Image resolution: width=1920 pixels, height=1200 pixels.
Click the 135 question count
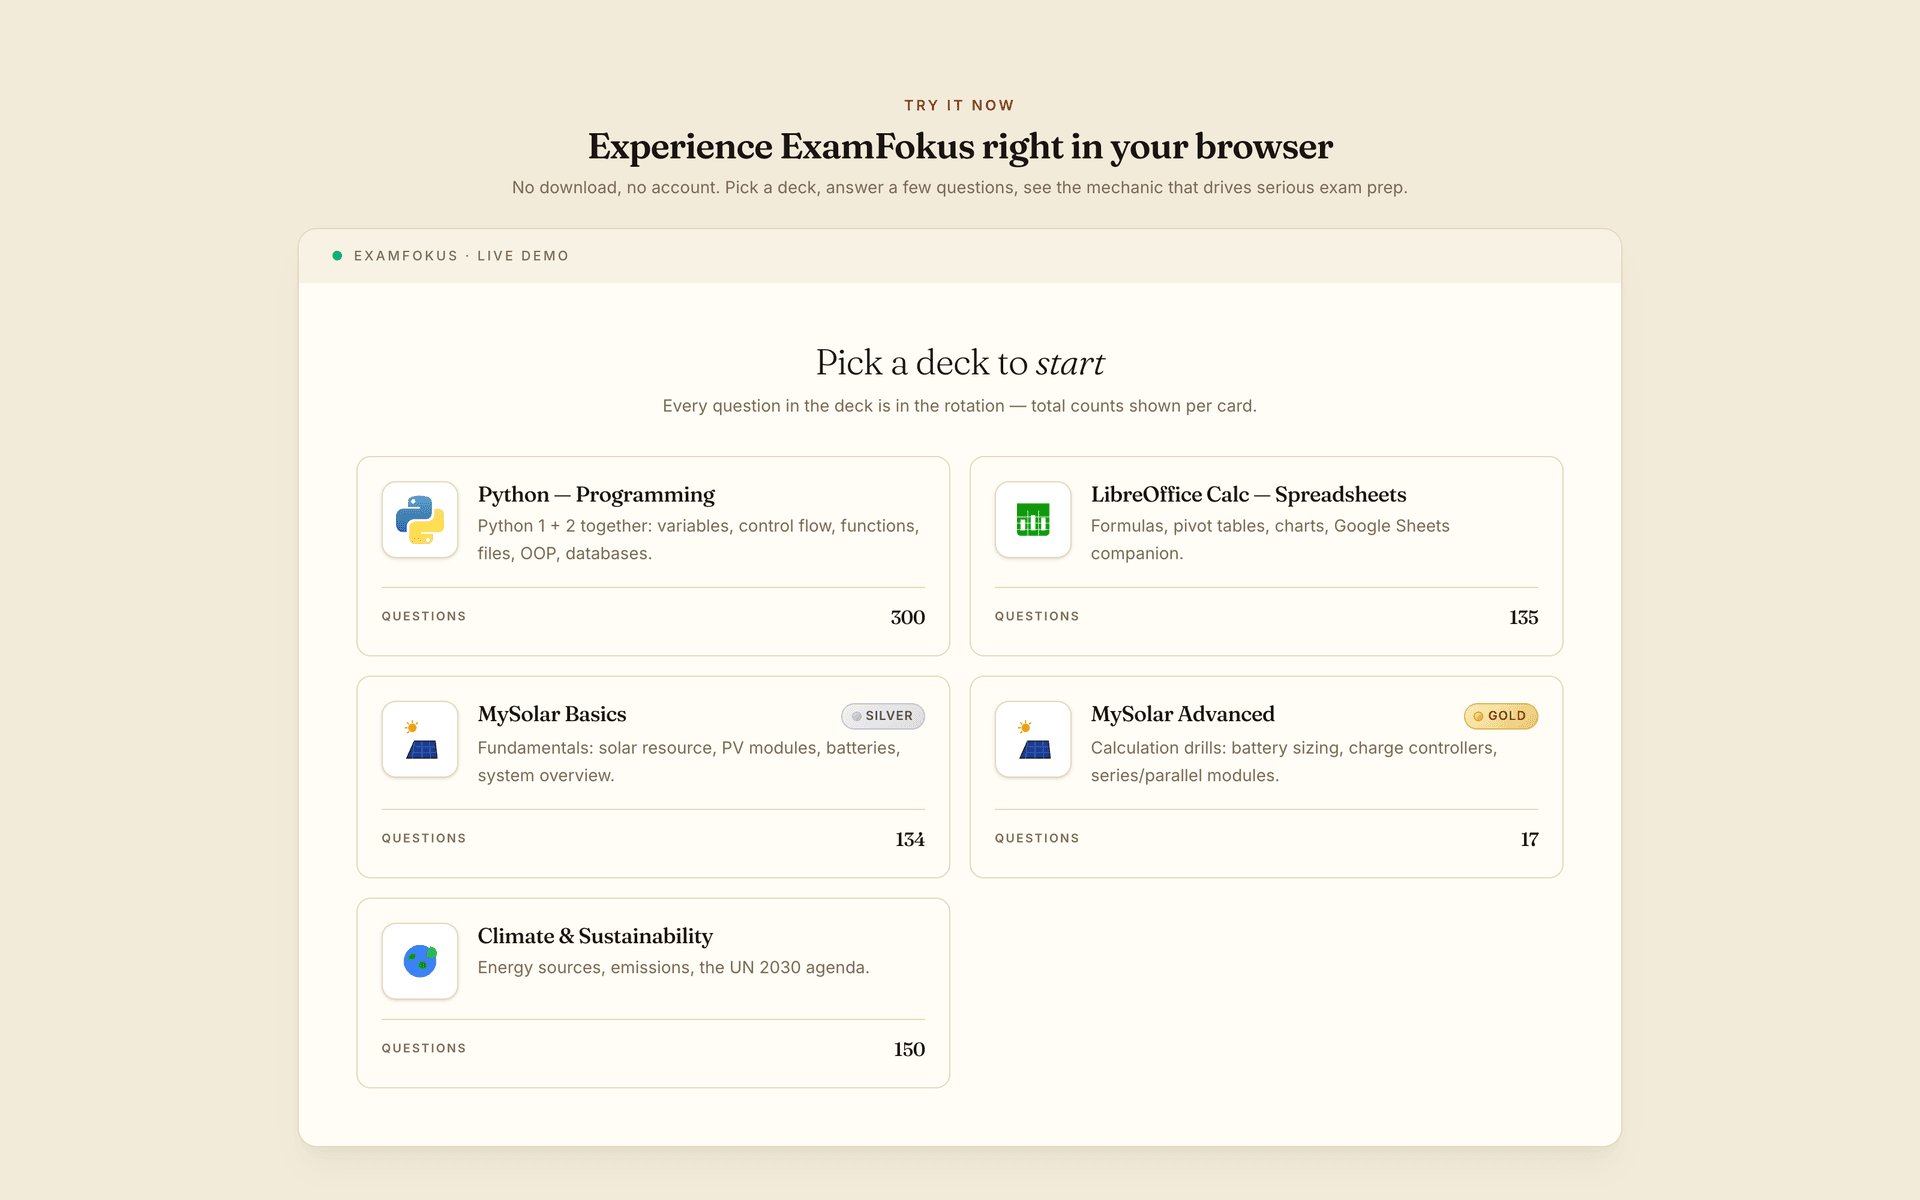point(1523,618)
